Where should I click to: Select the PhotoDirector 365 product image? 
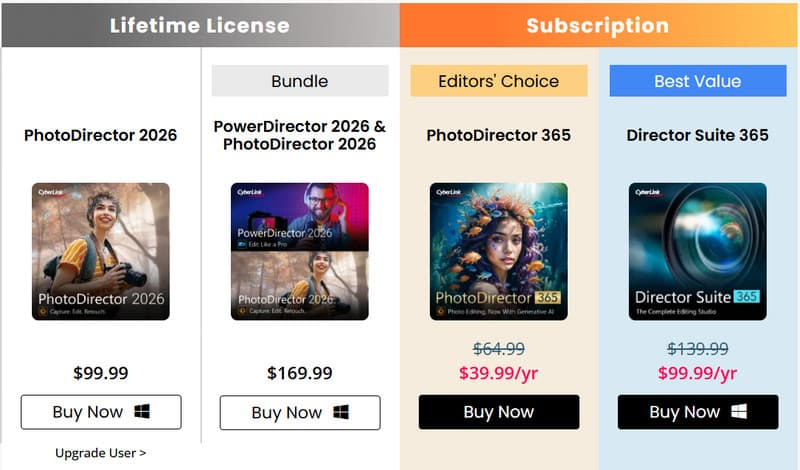499,251
